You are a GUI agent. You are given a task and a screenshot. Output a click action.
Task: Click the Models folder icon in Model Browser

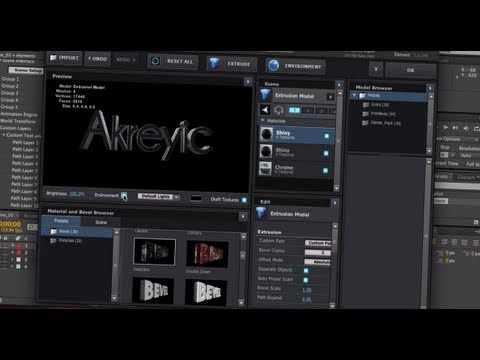[x=362, y=95]
